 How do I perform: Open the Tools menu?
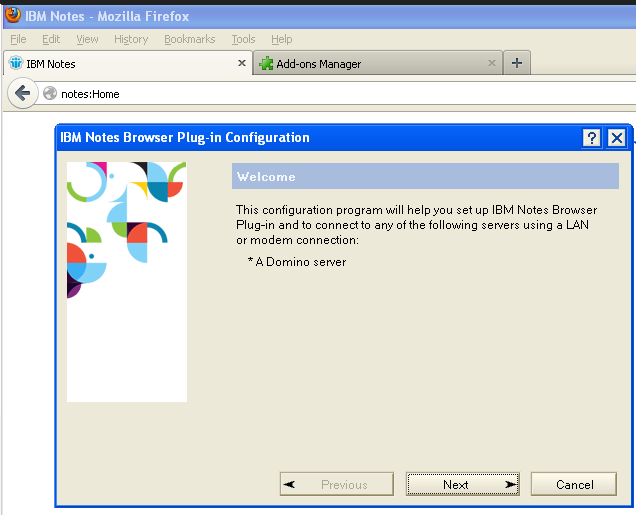[x=243, y=39]
